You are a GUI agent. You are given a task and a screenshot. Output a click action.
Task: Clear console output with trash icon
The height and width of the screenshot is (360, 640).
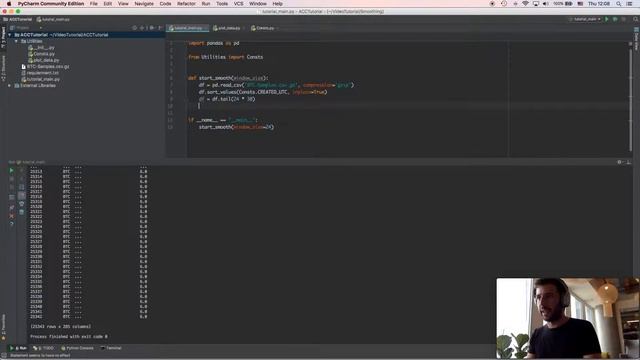[x=22, y=212]
